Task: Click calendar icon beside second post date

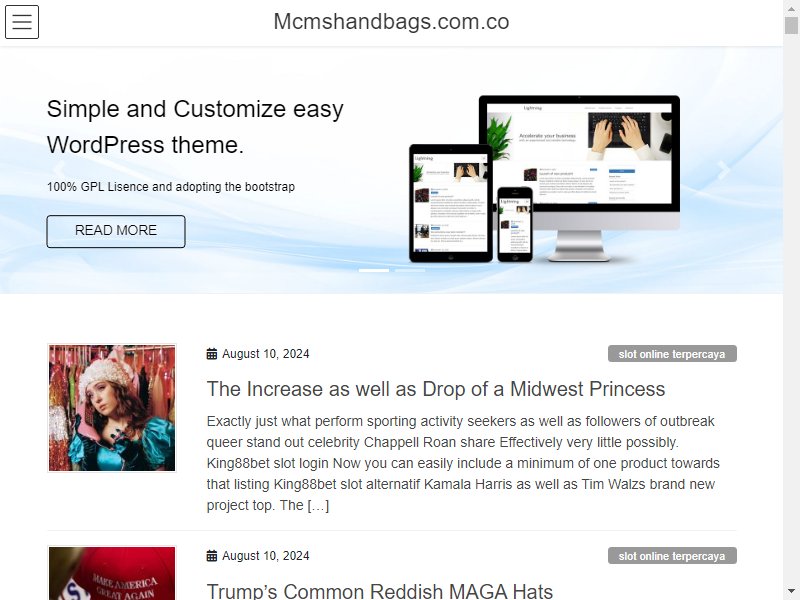Action: 212,556
